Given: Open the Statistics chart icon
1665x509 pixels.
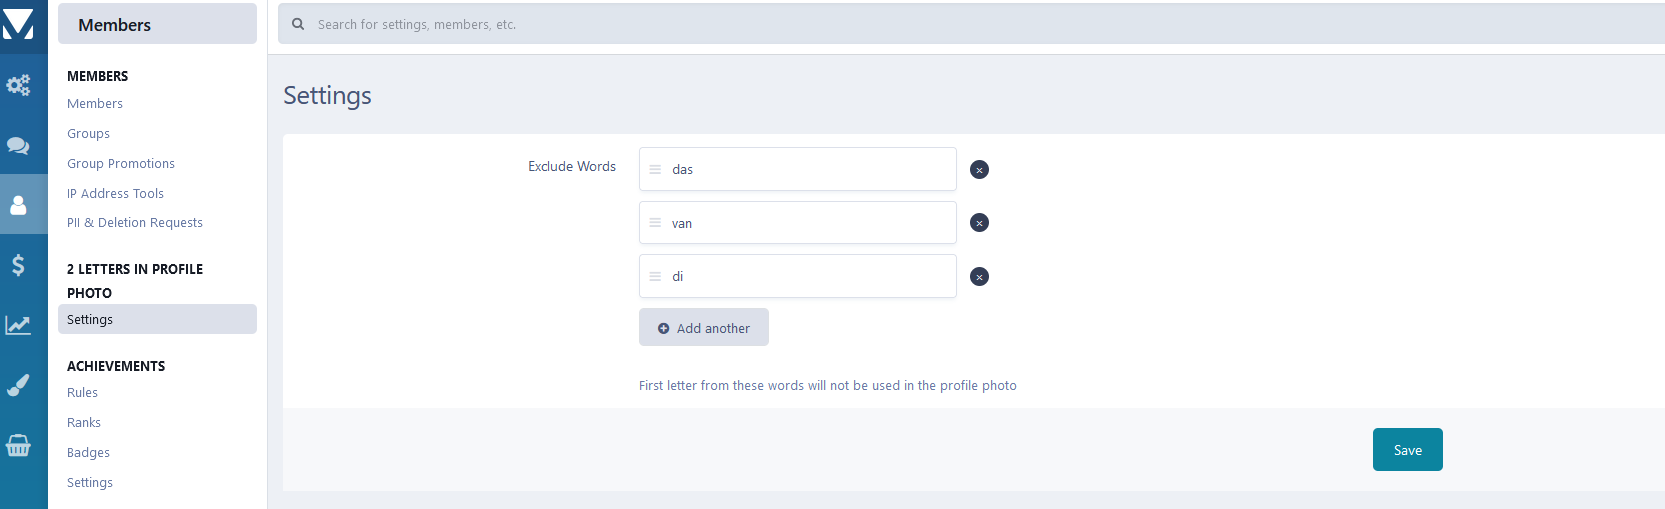Looking at the screenshot, I should point(18,325).
